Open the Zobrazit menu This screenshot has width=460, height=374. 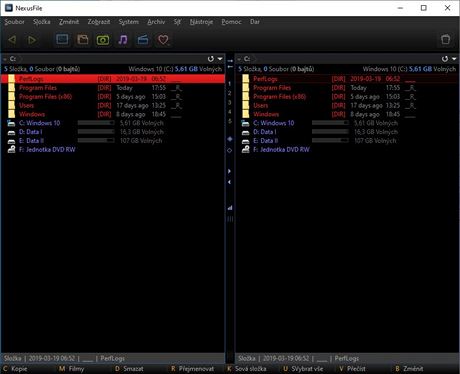click(x=99, y=22)
